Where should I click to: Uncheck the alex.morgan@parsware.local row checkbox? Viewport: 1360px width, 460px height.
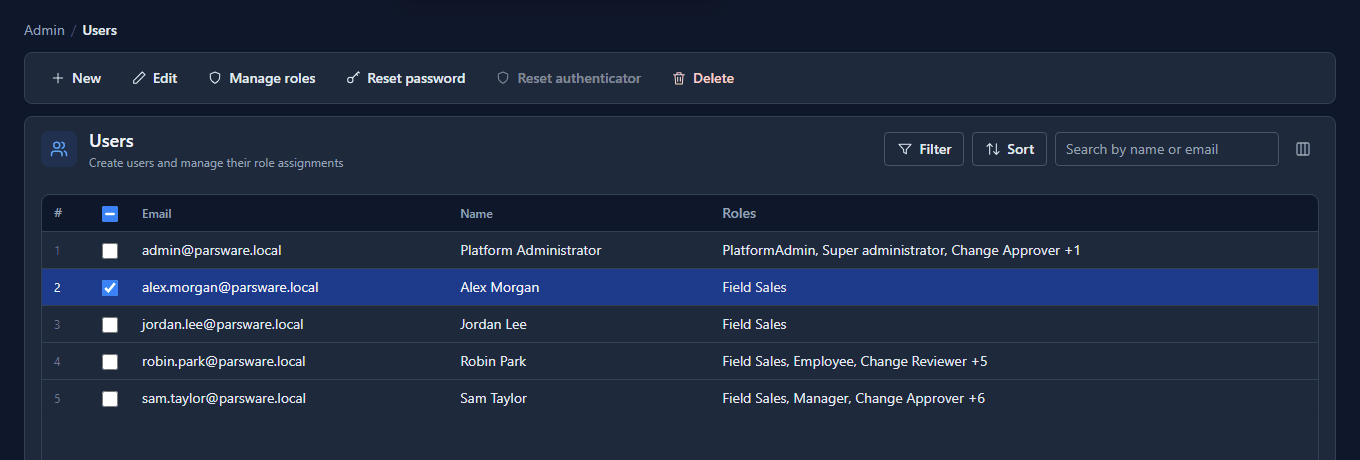pos(110,287)
